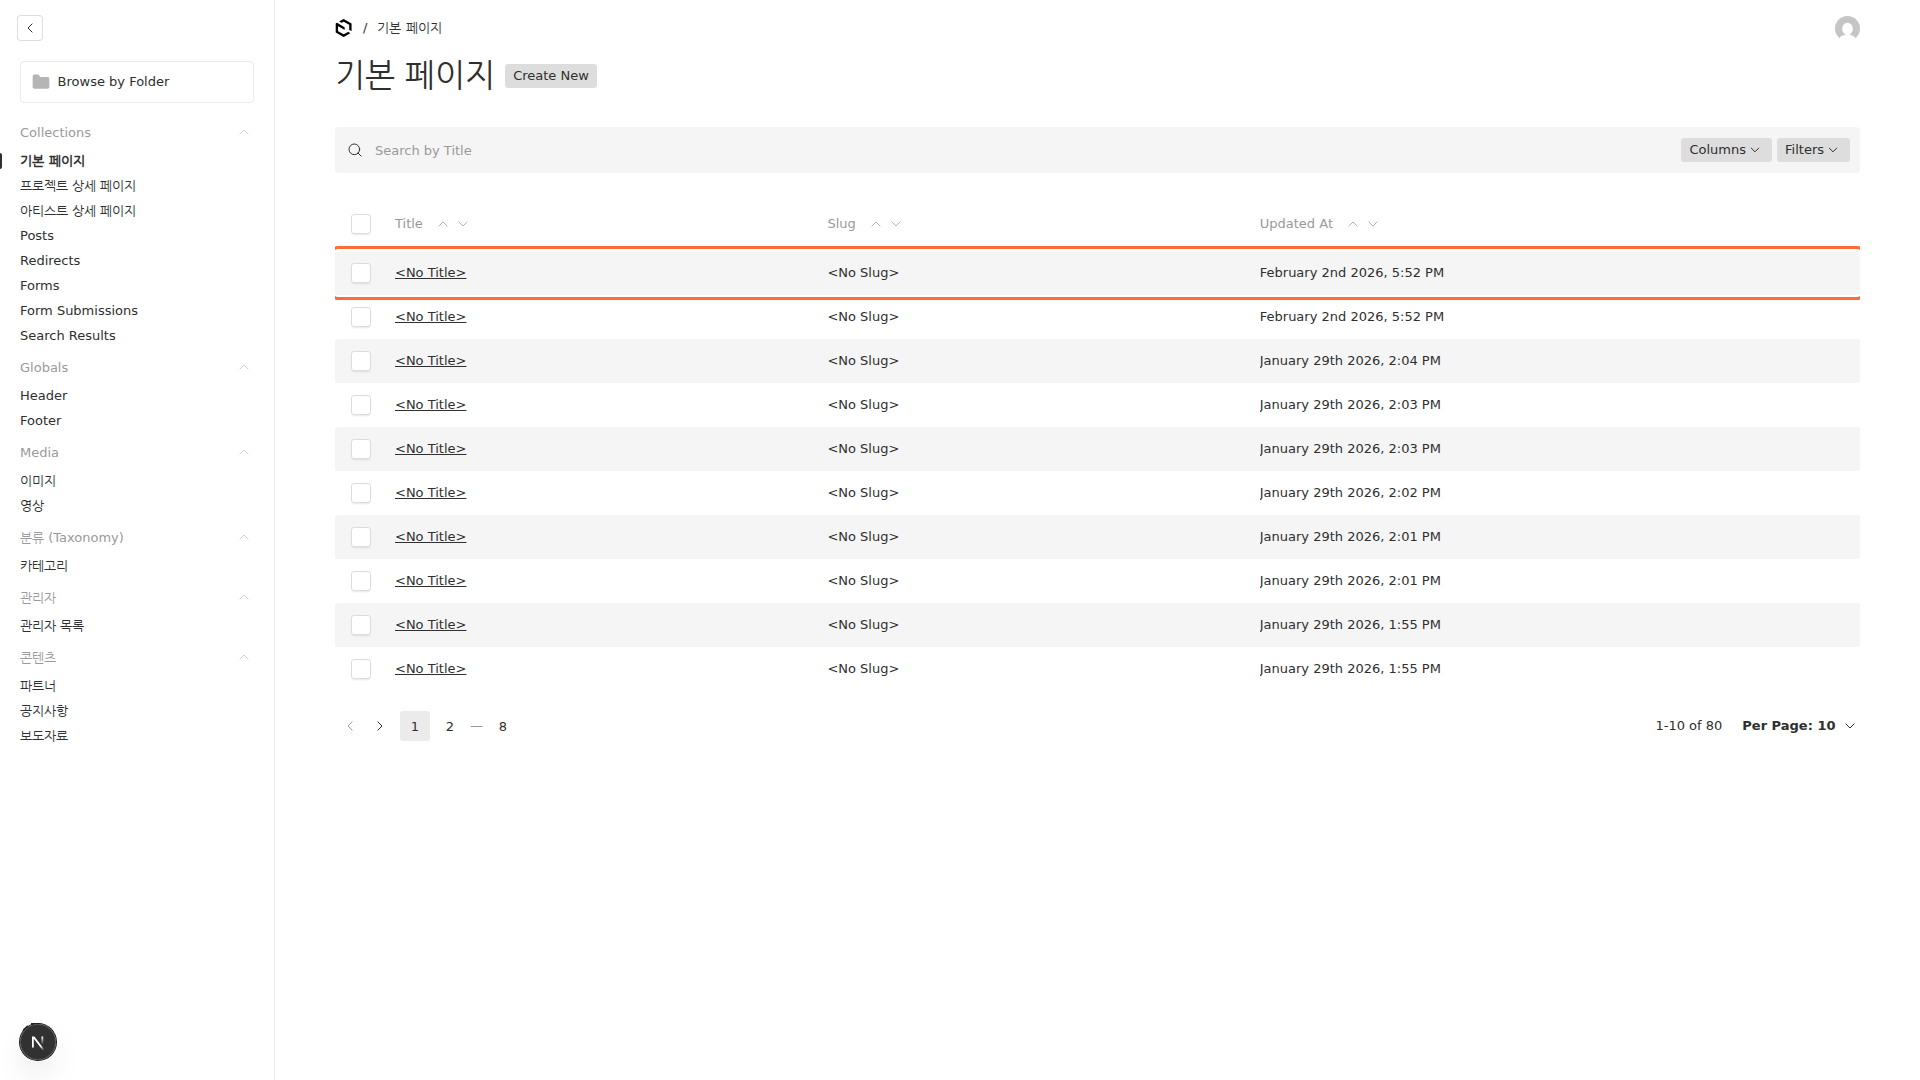
Task: Collapse the Collections group
Action: 243,133
